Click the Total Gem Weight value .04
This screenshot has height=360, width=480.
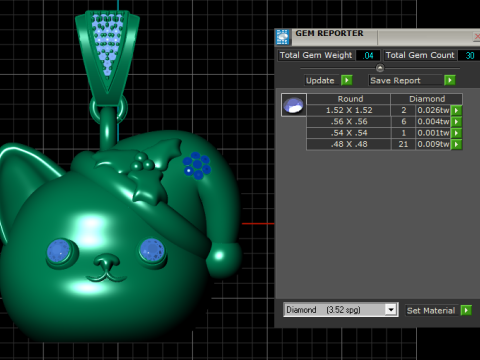click(x=368, y=55)
